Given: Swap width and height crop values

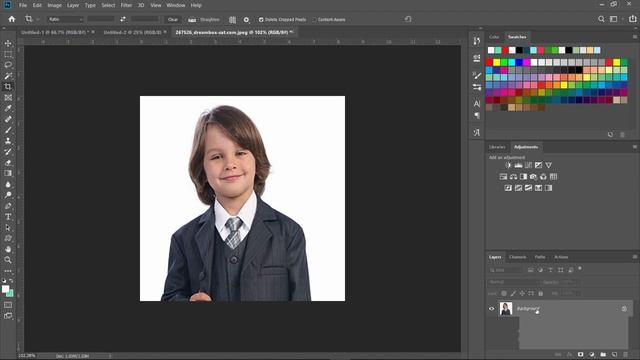Looking at the screenshot, I should click(x=123, y=19).
